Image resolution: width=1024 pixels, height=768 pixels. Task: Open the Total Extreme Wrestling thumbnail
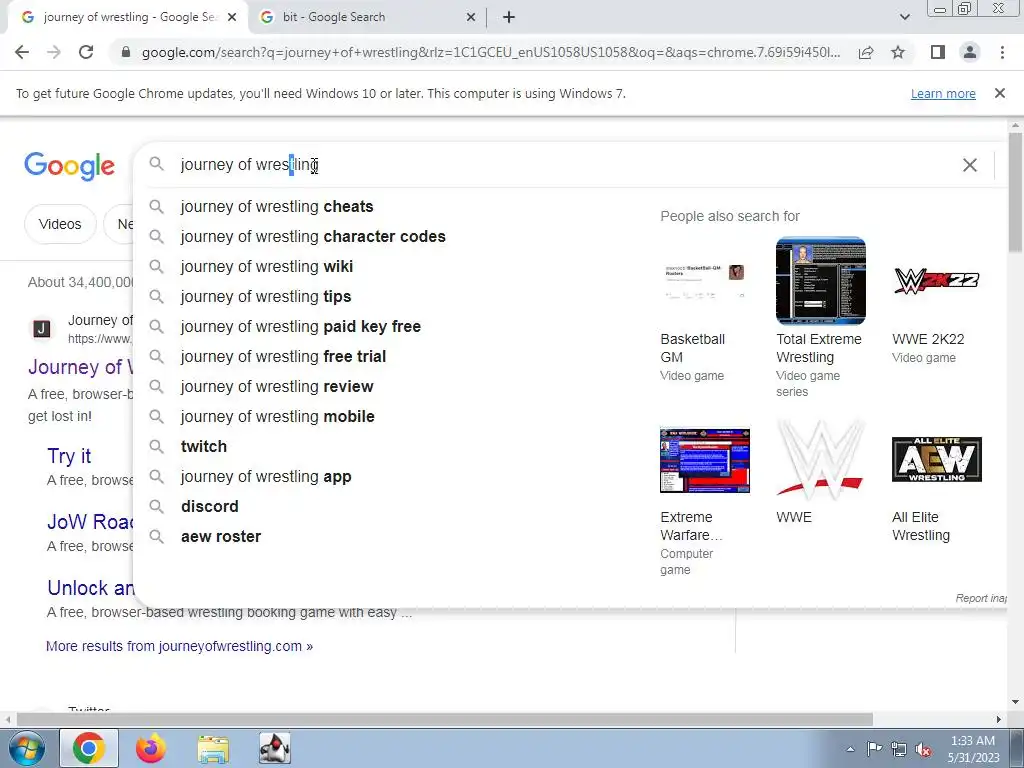821,281
